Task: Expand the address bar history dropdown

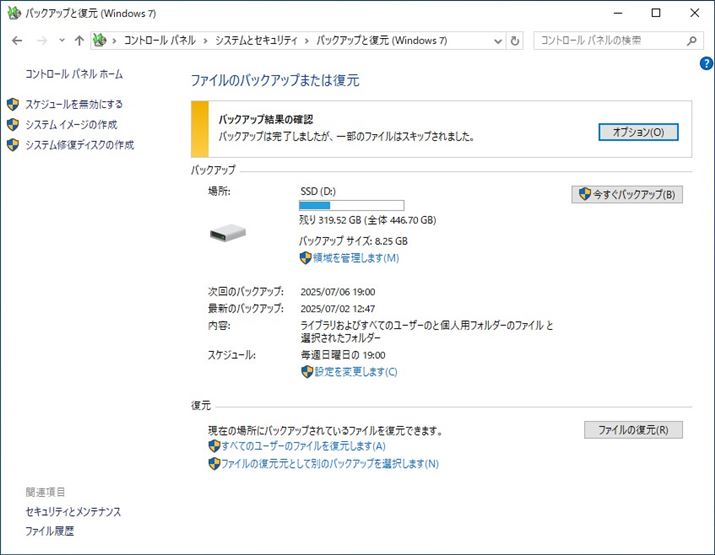Action: coord(497,41)
